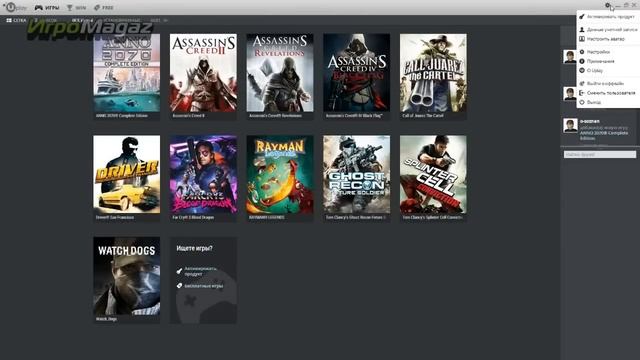The width and height of the screenshot is (640, 360).
Task: Open Driver San Francisco cover
Action: tap(127, 174)
